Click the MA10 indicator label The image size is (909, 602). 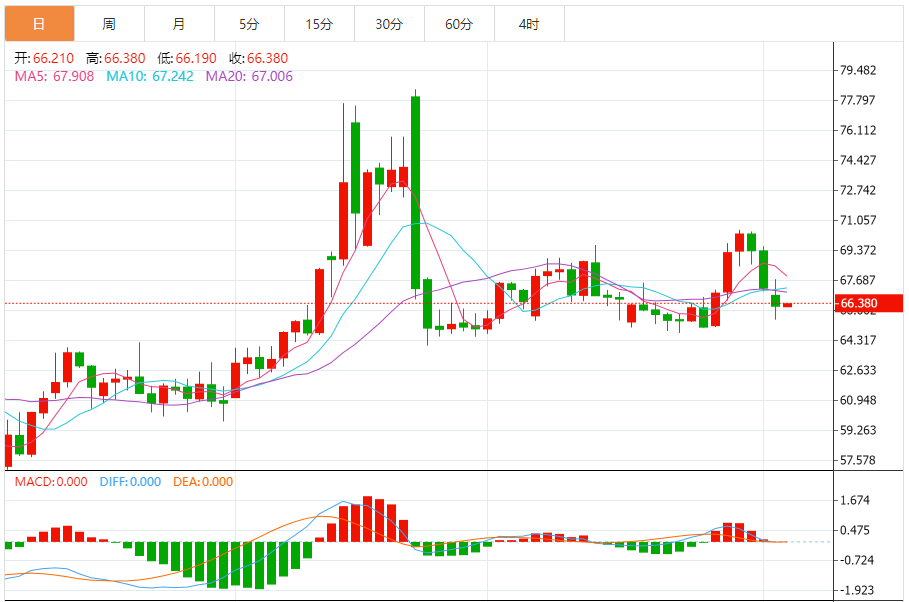pyautogui.click(x=150, y=77)
